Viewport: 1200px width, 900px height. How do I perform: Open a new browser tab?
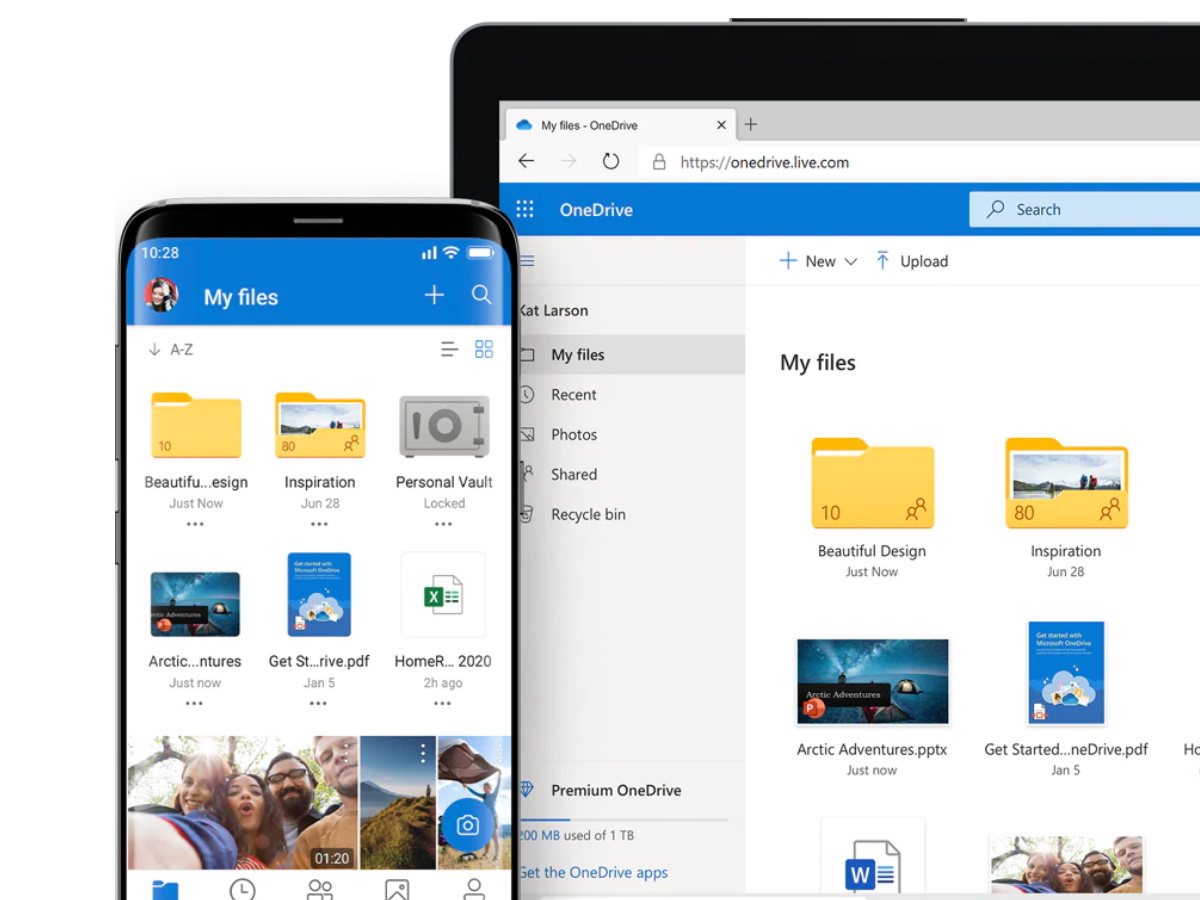pyautogui.click(x=750, y=125)
